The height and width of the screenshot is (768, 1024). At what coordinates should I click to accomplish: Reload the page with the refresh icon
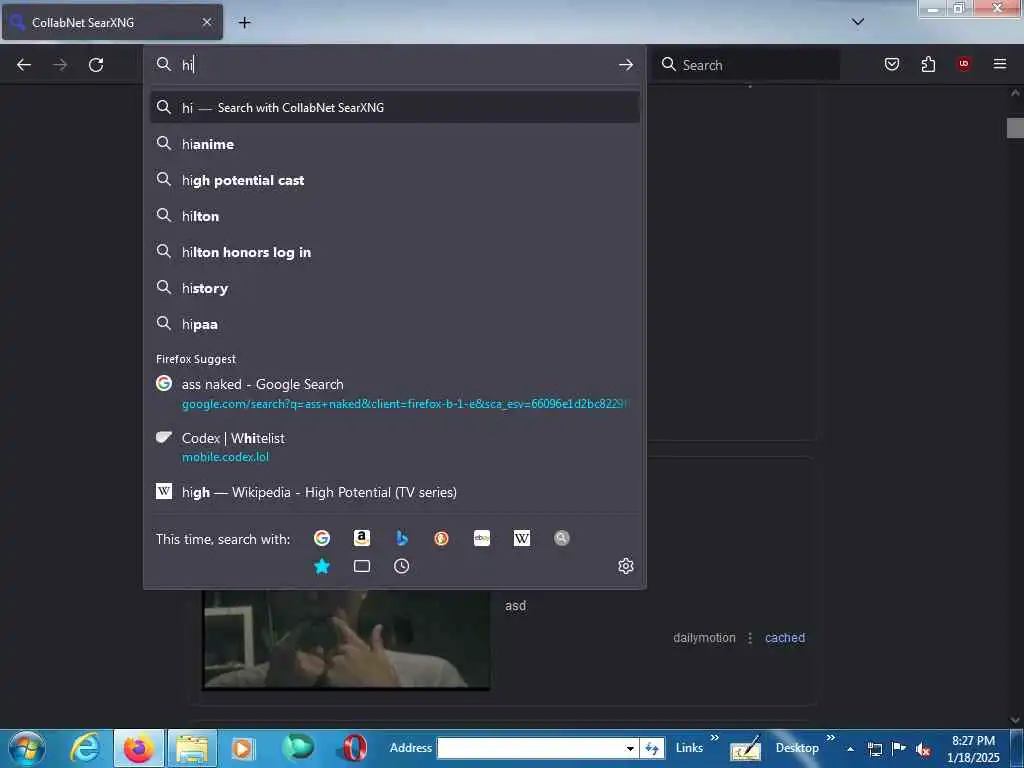point(96,65)
